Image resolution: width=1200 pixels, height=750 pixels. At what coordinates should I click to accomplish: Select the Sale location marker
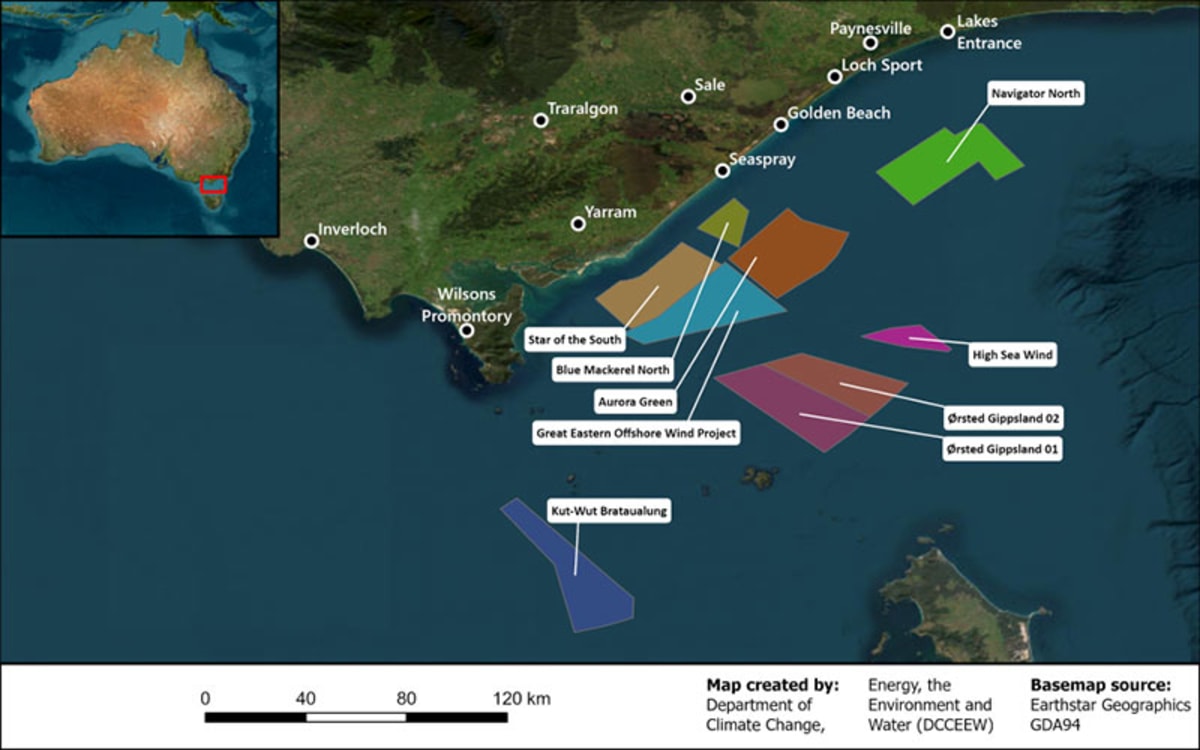click(x=689, y=98)
